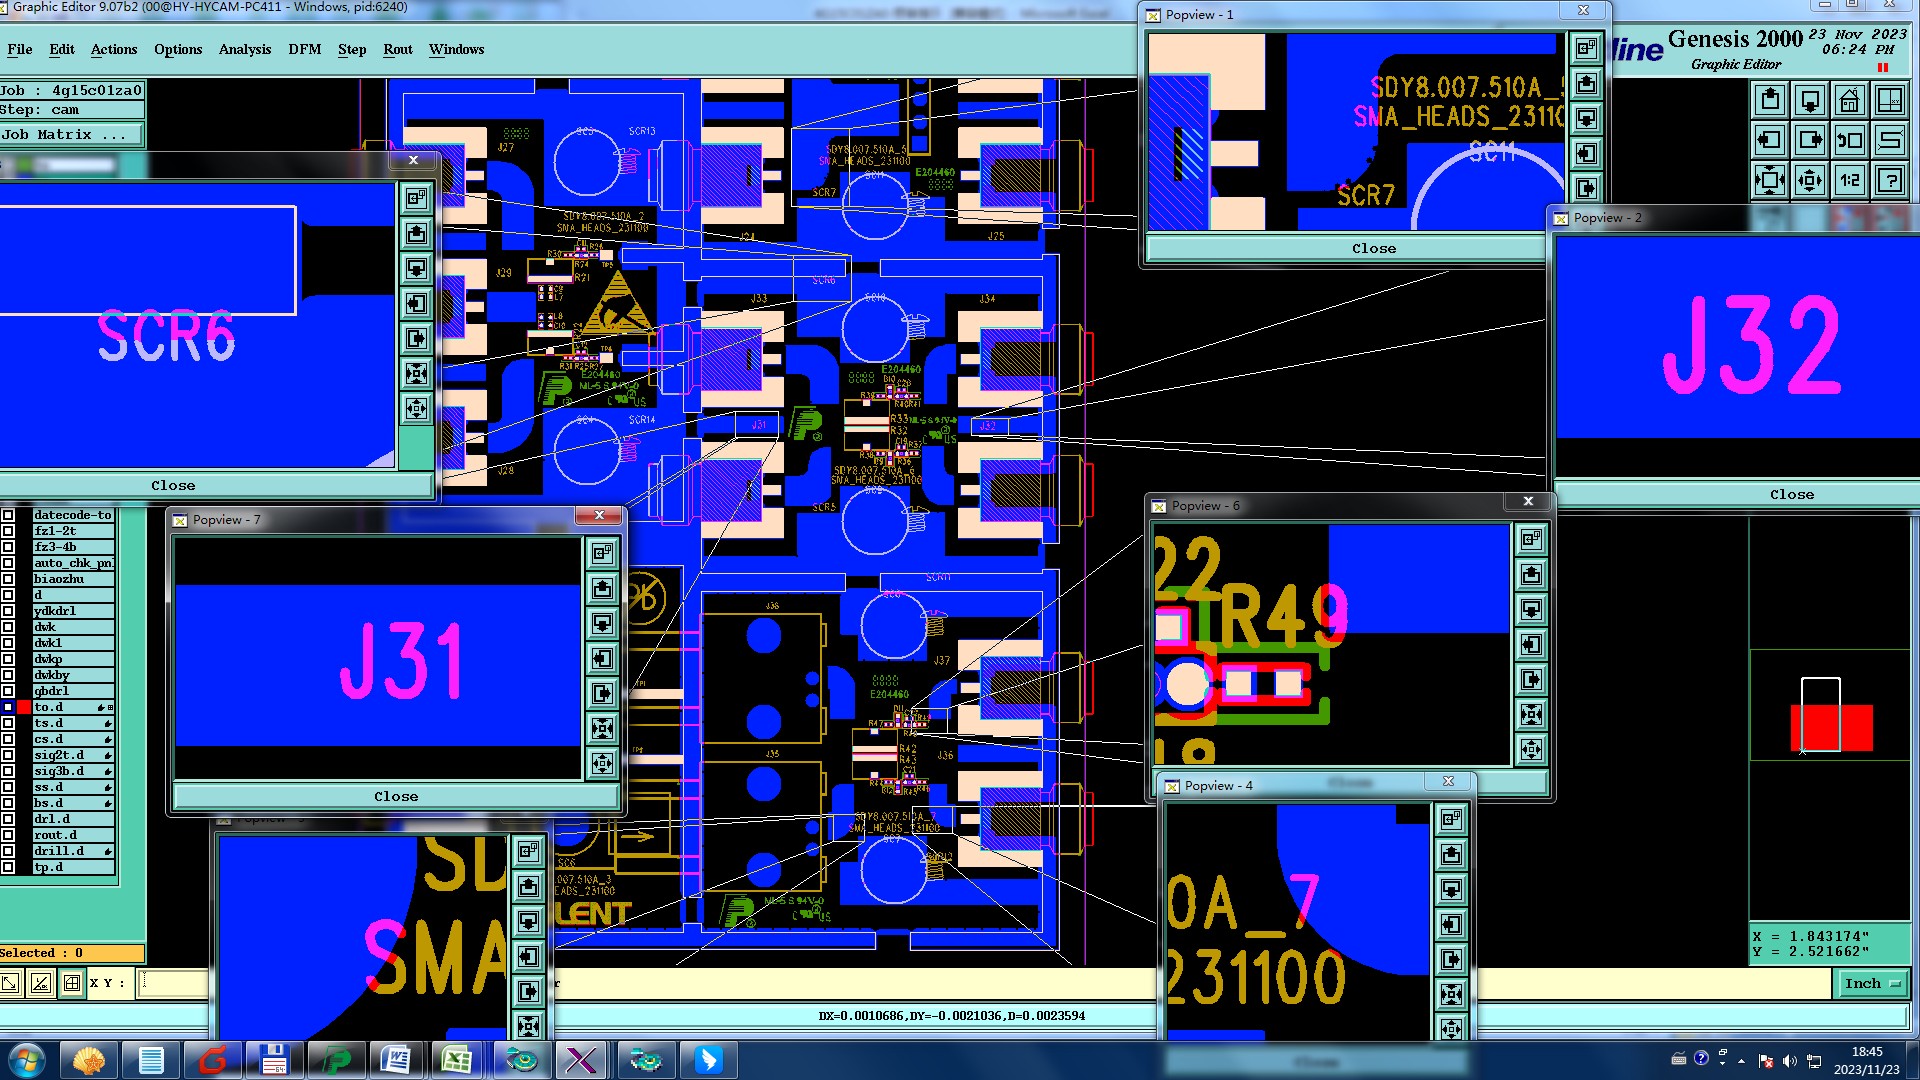This screenshot has width=1920, height=1080.
Task: Click the question mark help icon
Action: click(1889, 181)
